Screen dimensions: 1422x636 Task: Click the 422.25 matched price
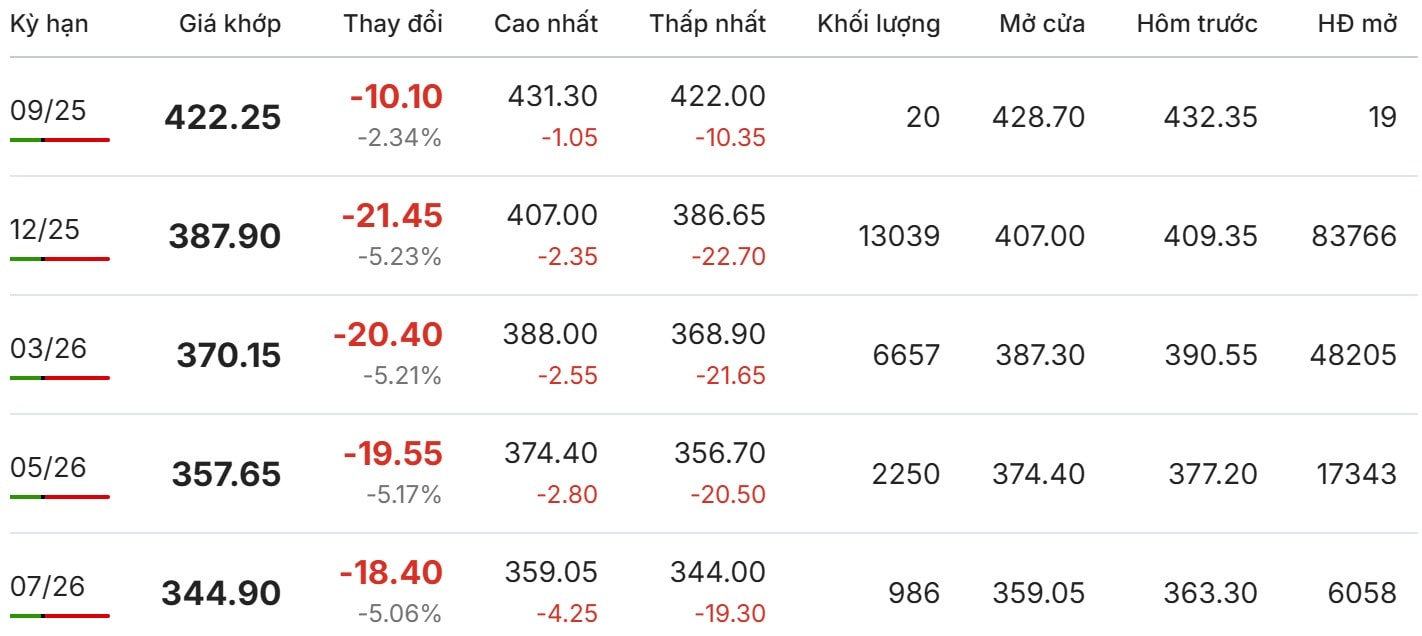point(223,118)
